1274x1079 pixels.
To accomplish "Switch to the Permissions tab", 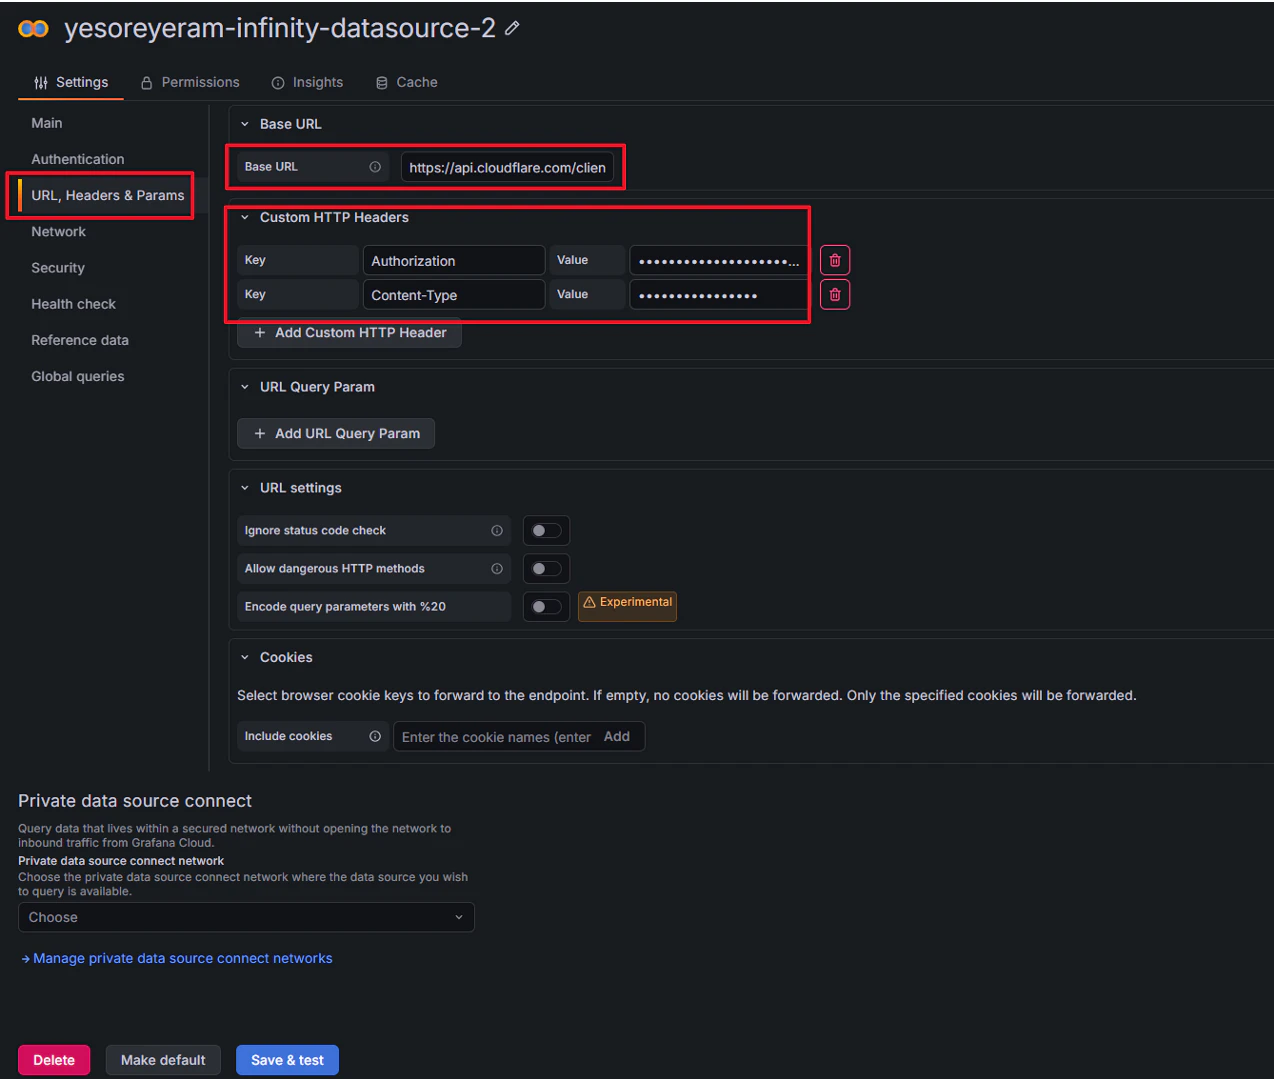I will pos(190,82).
